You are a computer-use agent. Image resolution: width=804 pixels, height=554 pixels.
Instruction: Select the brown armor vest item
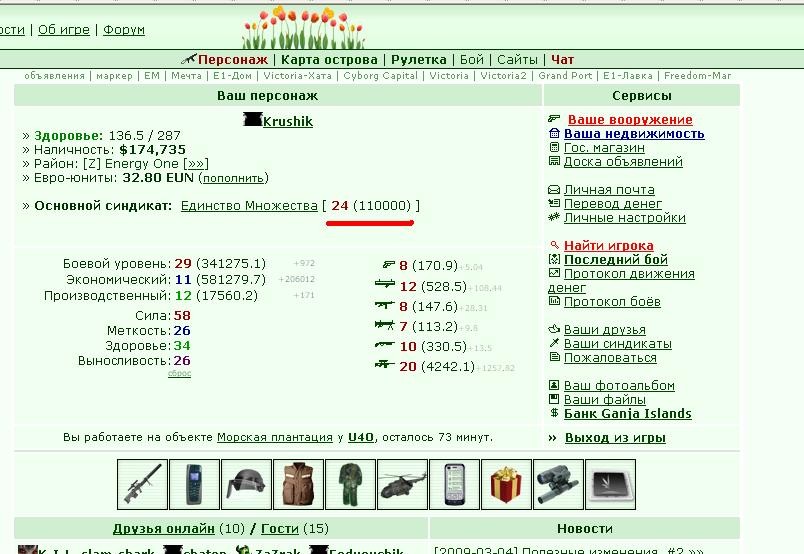click(298, 485)
